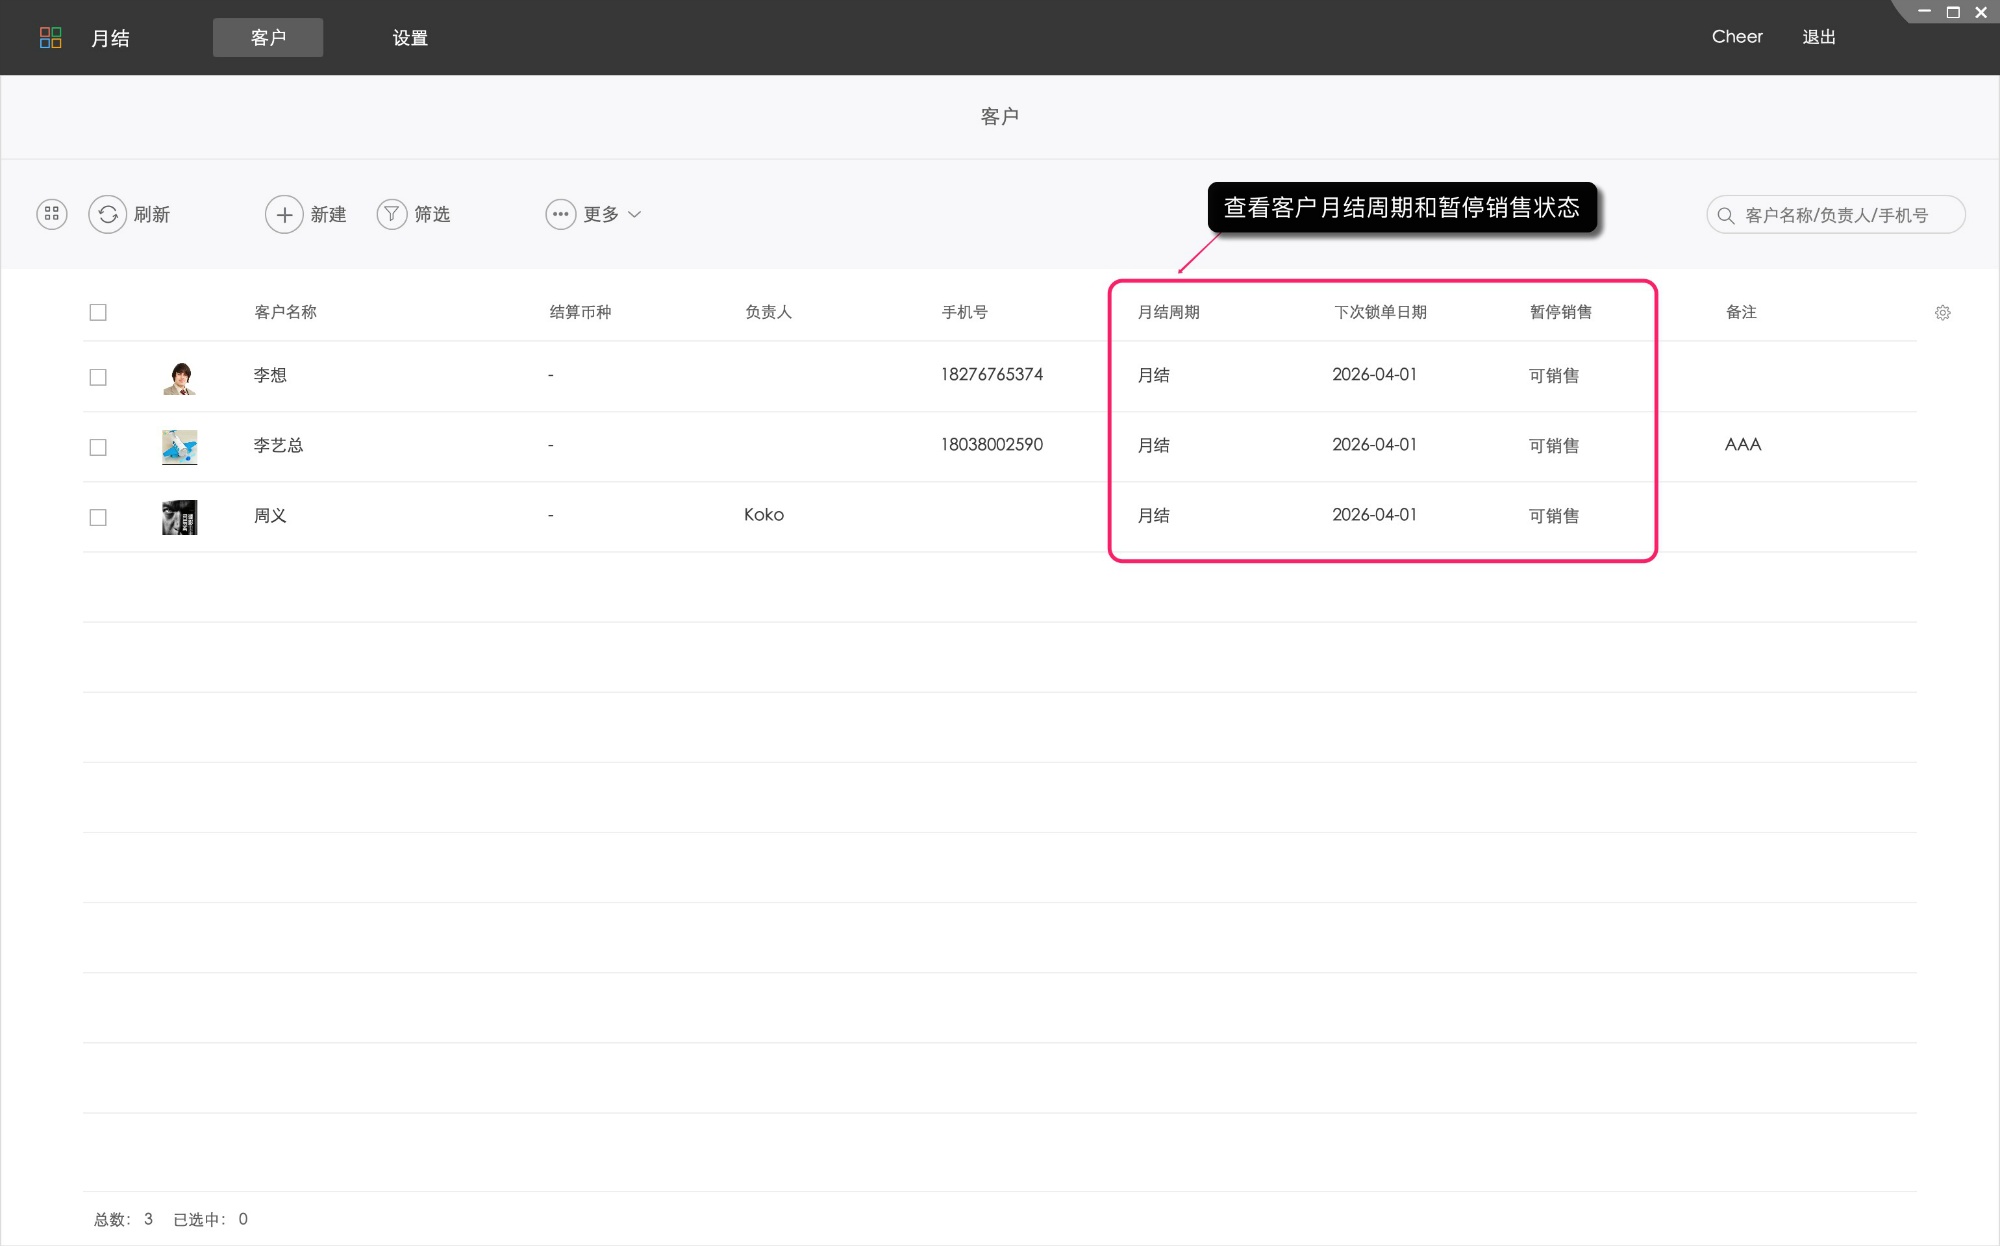Click 周义's avatar thumbnail

[180, 517]
